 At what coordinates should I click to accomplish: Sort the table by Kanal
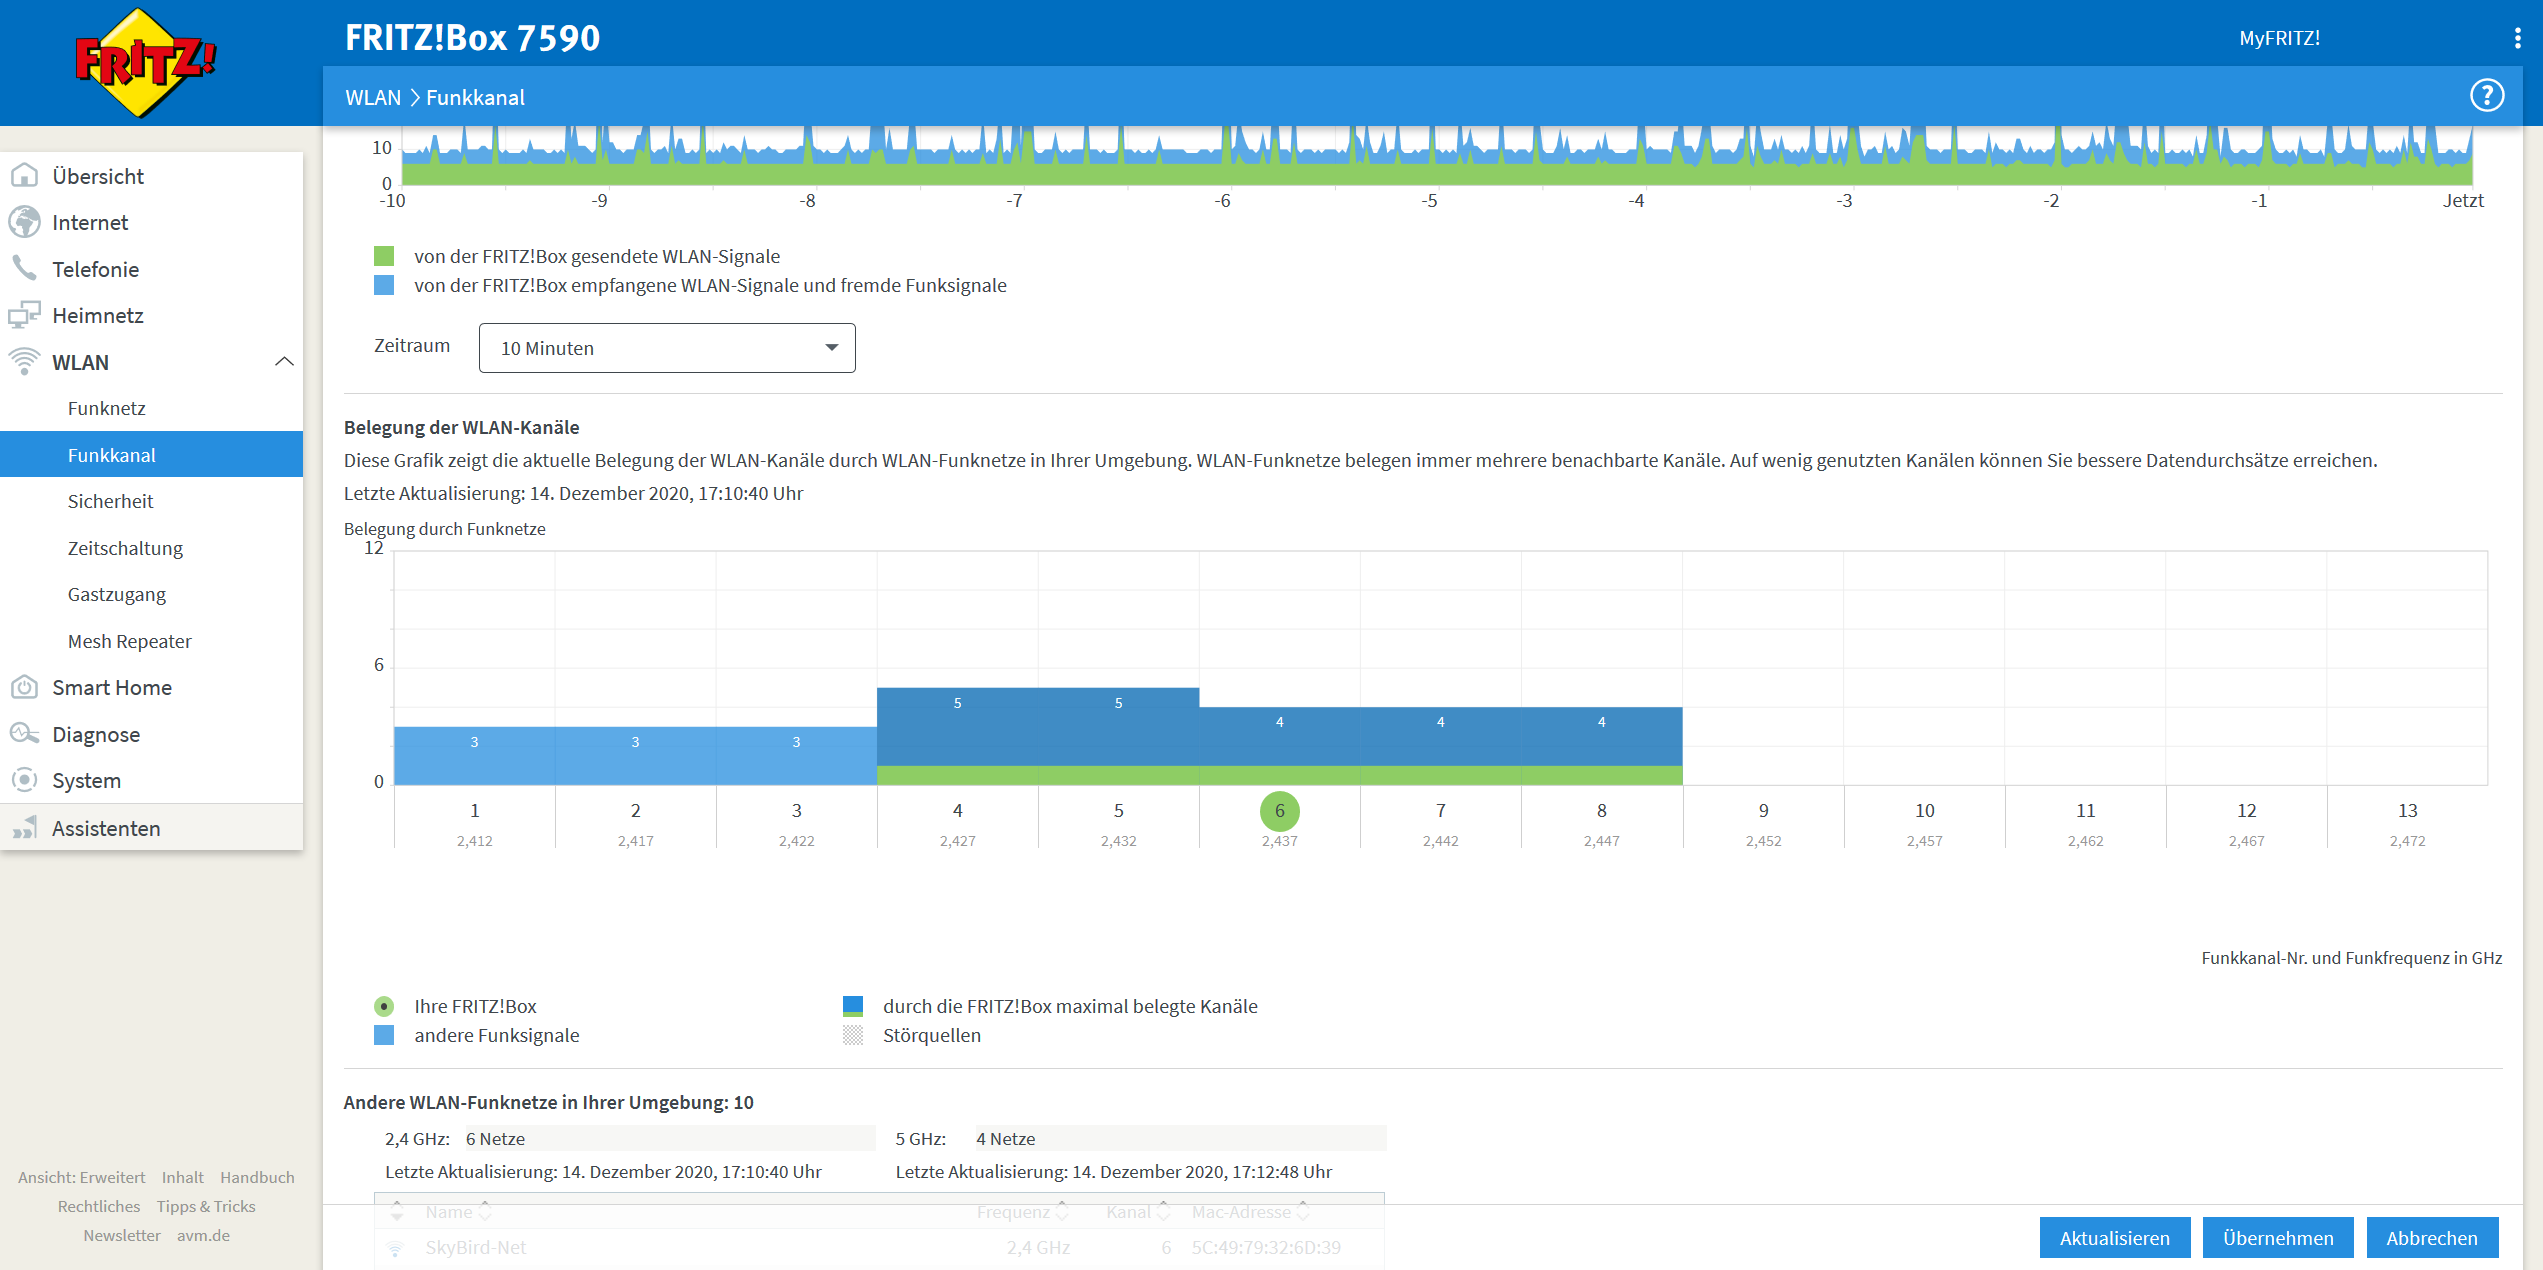point(1137,1211)
